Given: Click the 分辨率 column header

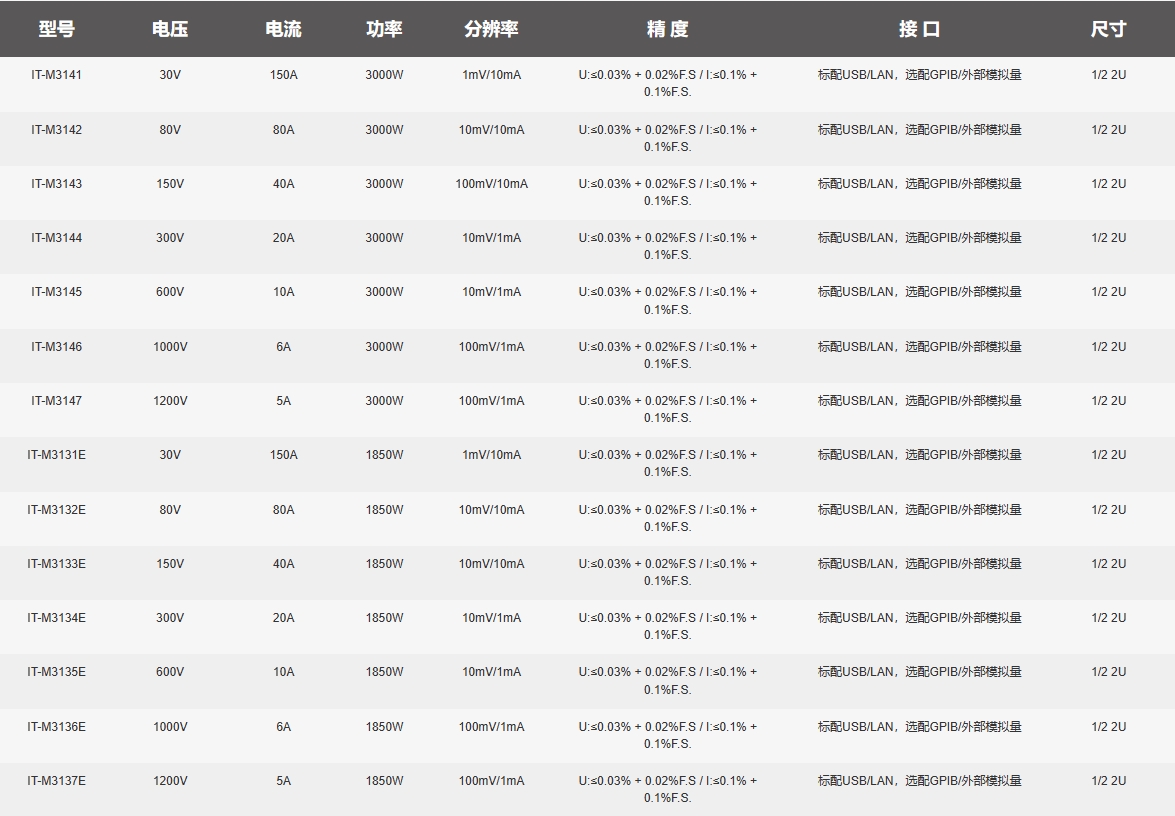Looking at the screenshot, I should pos(493,29).
